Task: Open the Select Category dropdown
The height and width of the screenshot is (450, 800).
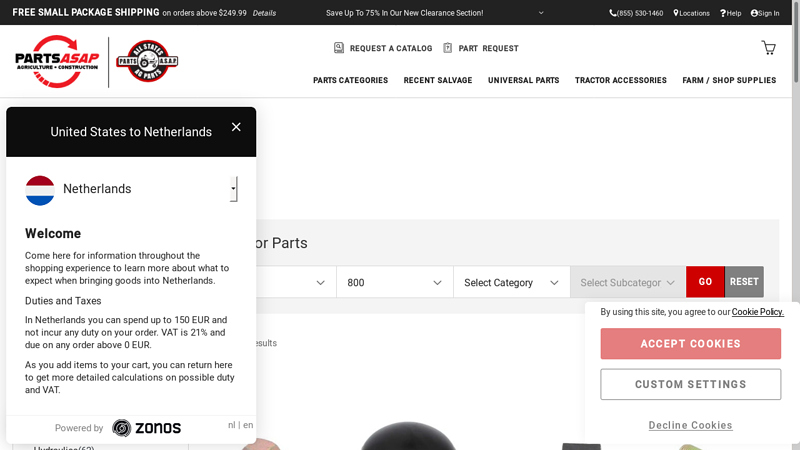Action: click(x=511, y=283)
